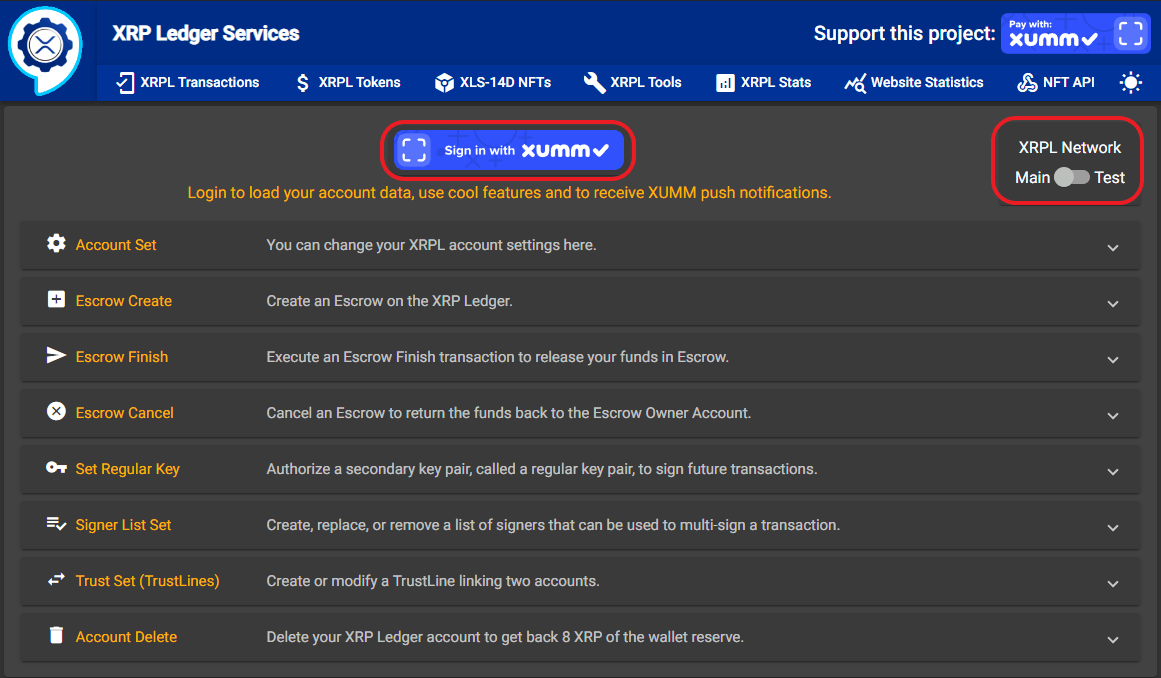Expand the Signer List Set panel chevron
The height and width of the screenshot is (678, 1161).
point(1113,528)
